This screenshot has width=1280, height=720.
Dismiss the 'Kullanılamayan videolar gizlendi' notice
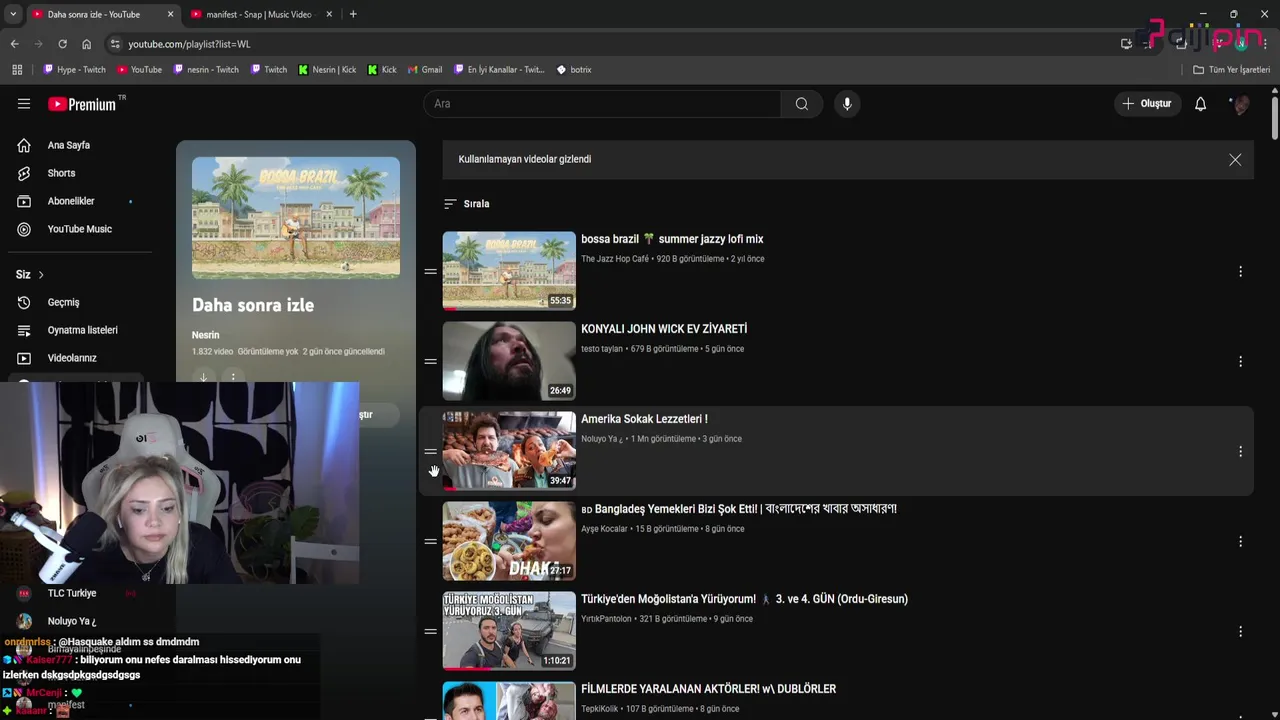point(1235,160)
